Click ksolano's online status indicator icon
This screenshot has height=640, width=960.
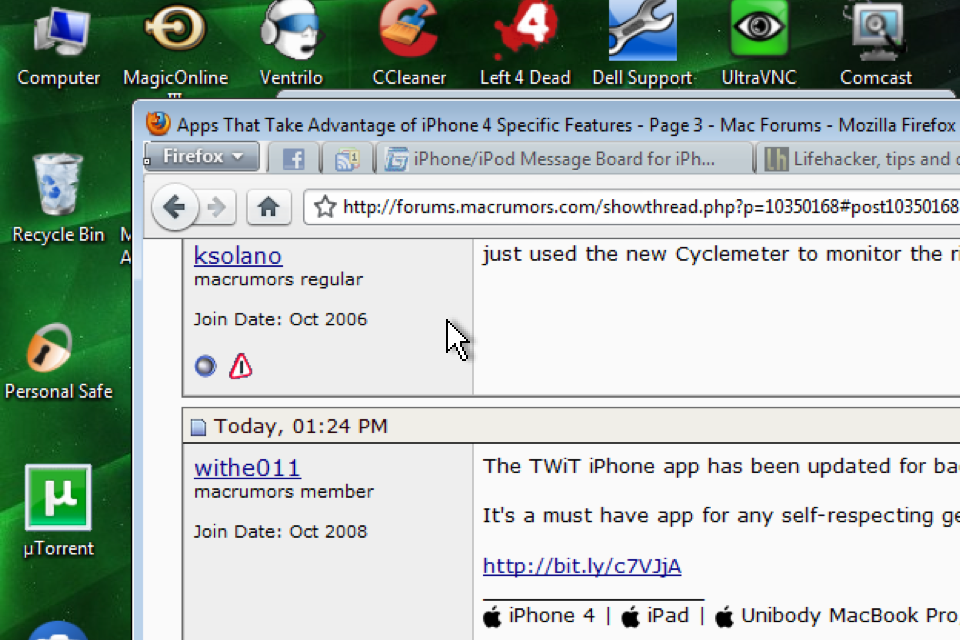point(206,366)
